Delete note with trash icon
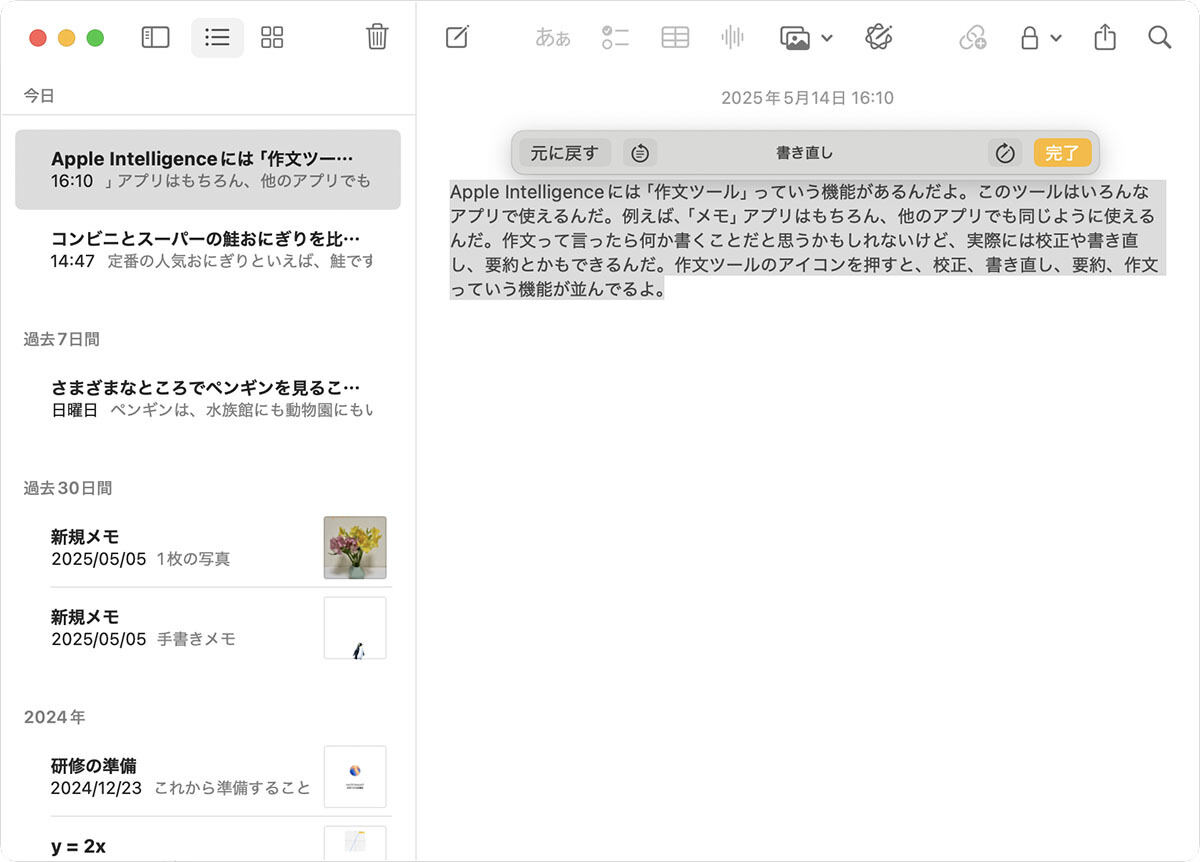Screen dimensions: 1200x862 pos(377,37)
